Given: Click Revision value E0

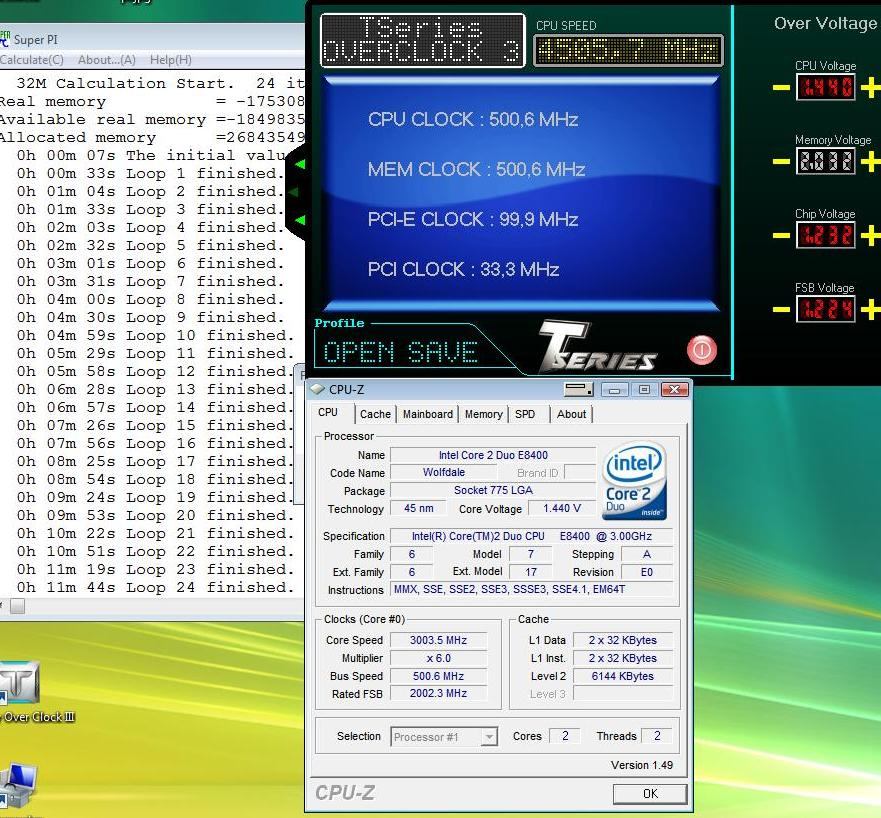Looking at the screenshot, I should pyautogui.click(x=646, y=572).
